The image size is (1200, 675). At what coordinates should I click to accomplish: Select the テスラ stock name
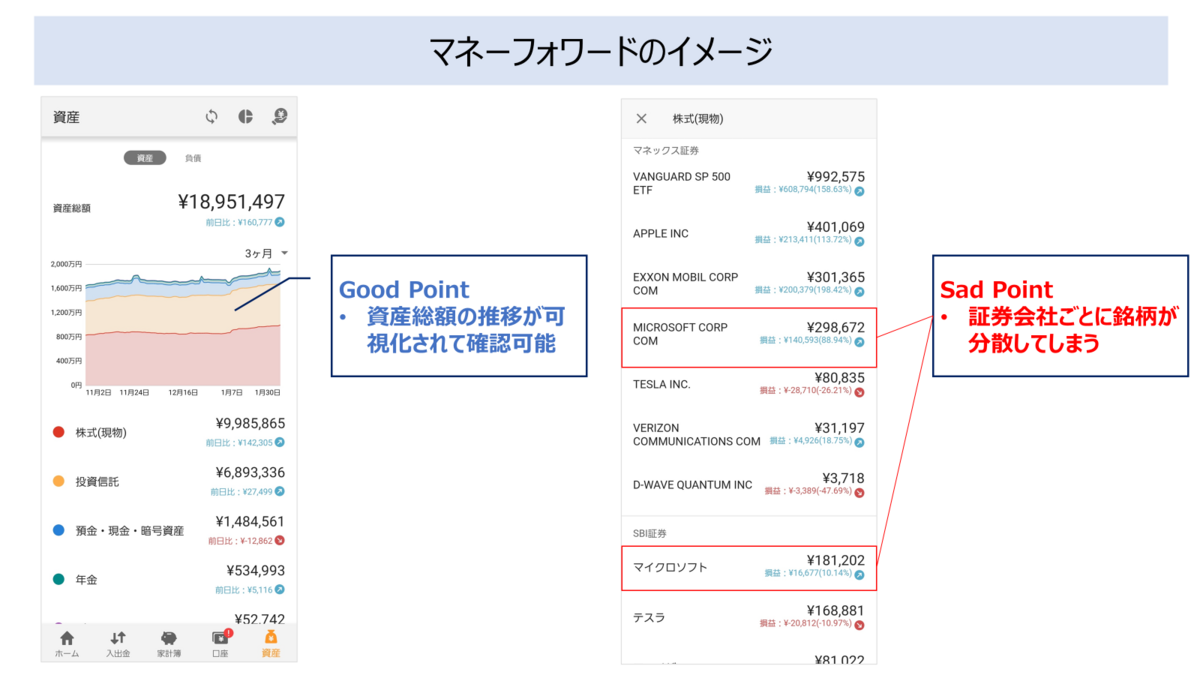pyautogui.click(x=649, y=617)
